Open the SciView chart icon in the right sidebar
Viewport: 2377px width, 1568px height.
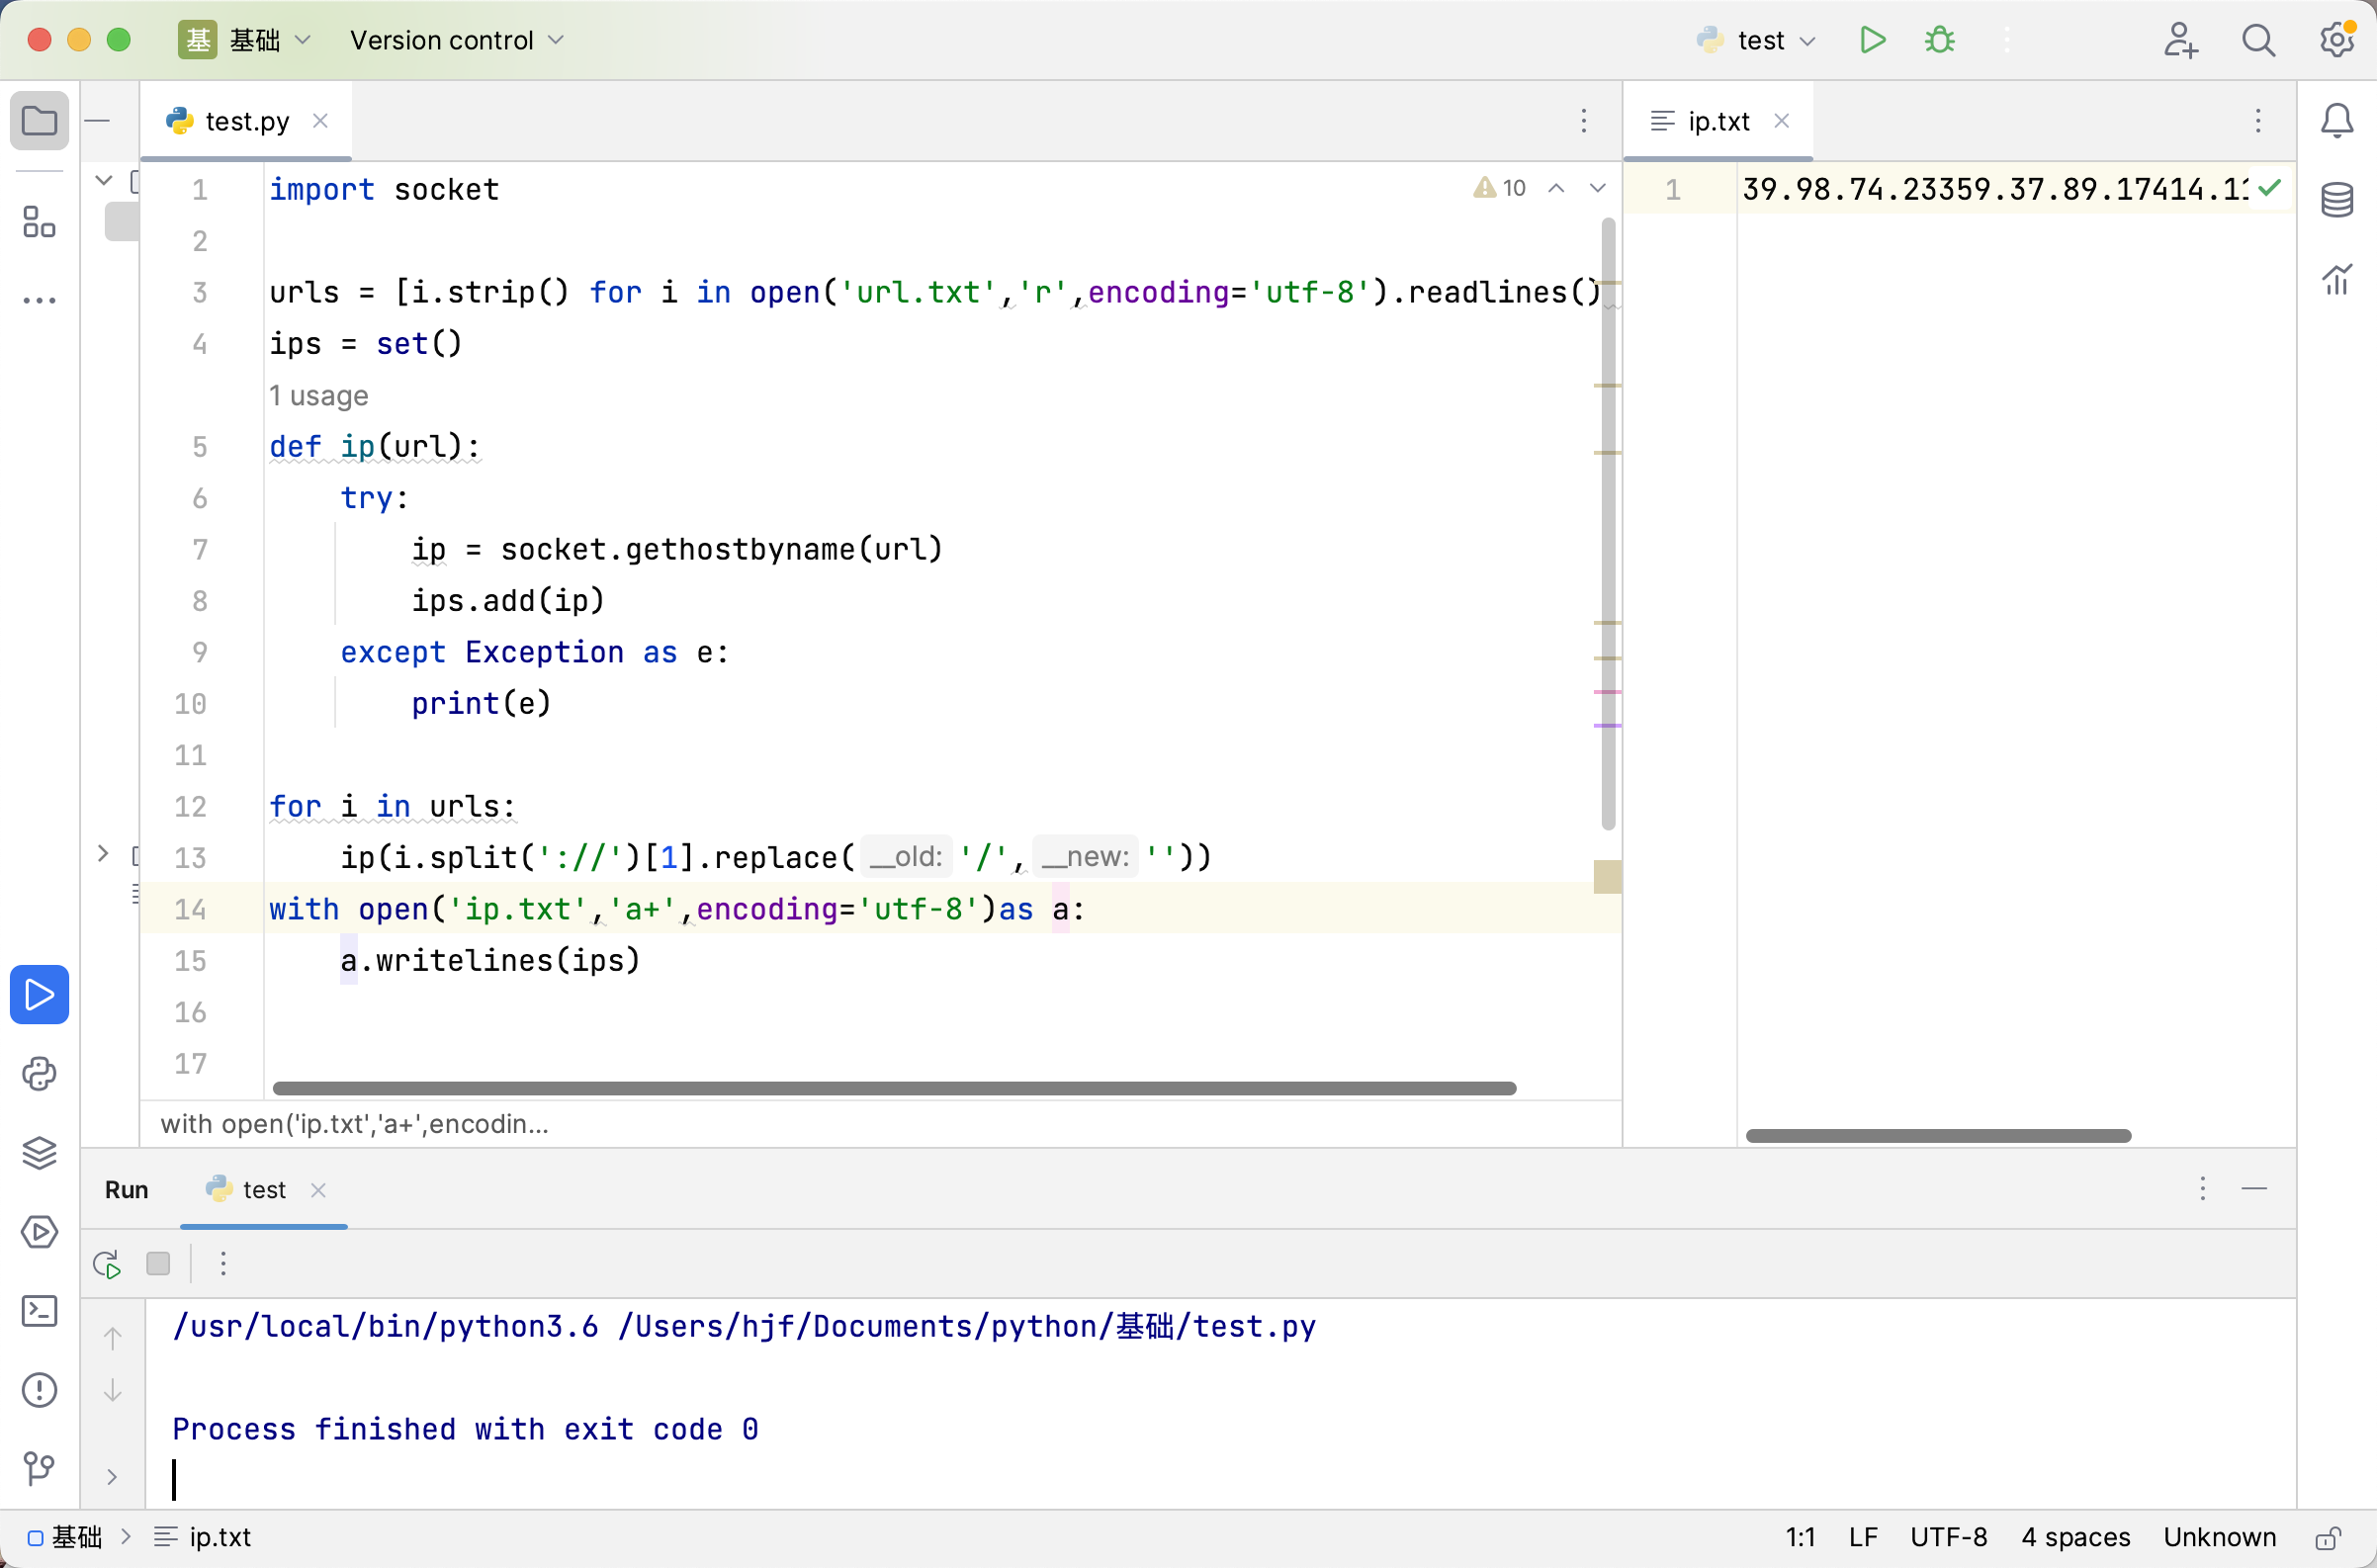click(2337, 279)
